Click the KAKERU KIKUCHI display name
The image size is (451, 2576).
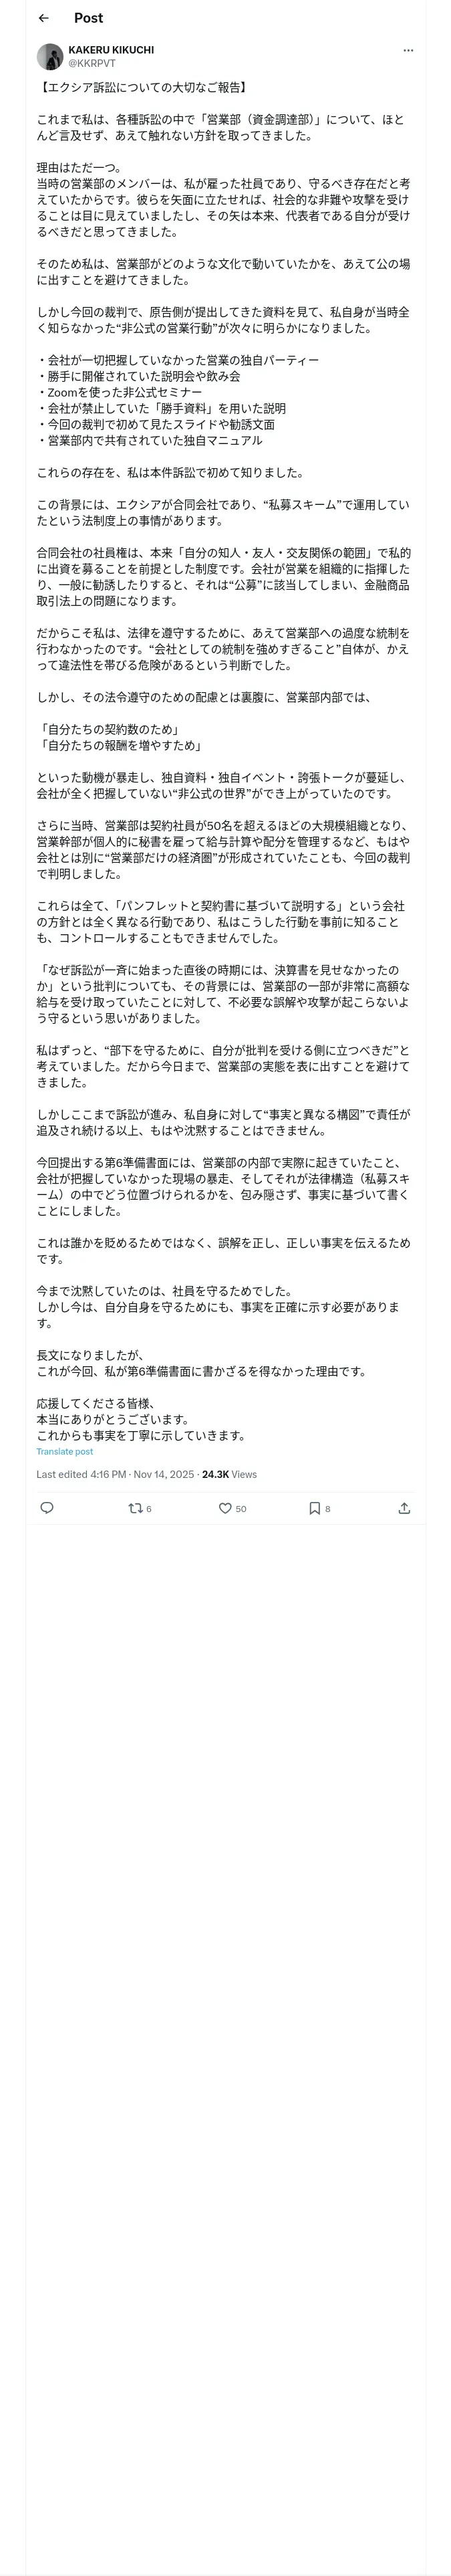[111, 50]
